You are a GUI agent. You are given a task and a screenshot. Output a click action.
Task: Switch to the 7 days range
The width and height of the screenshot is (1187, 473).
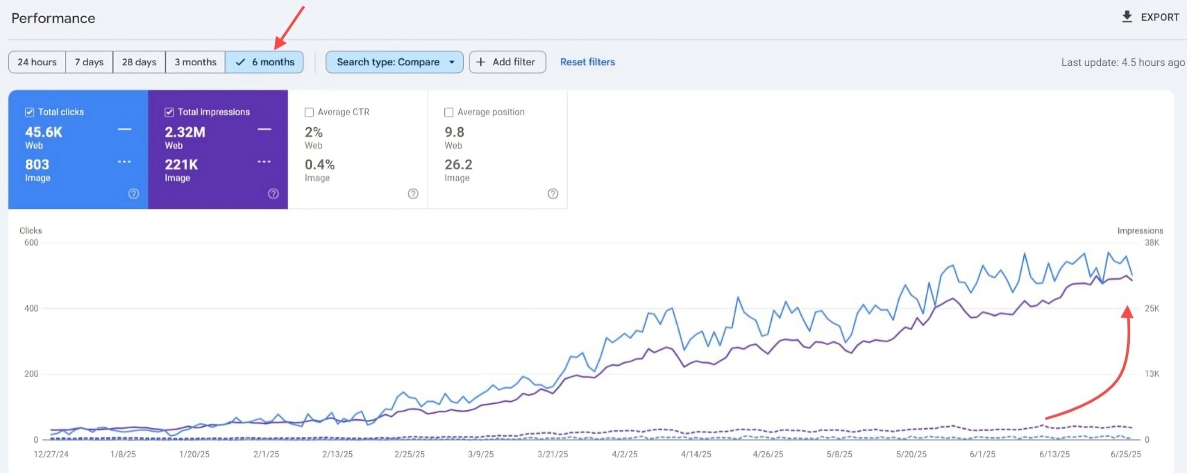pos(89,62)
